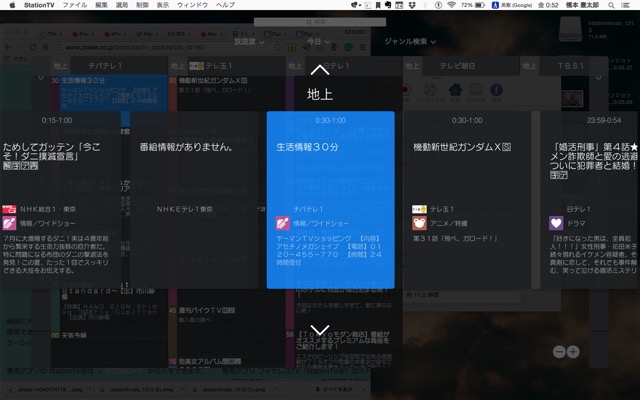This screenshot has height=400, width=640.
Task: Select the 機動新世紀ガンダムX program card
Action: click(467, 200)
